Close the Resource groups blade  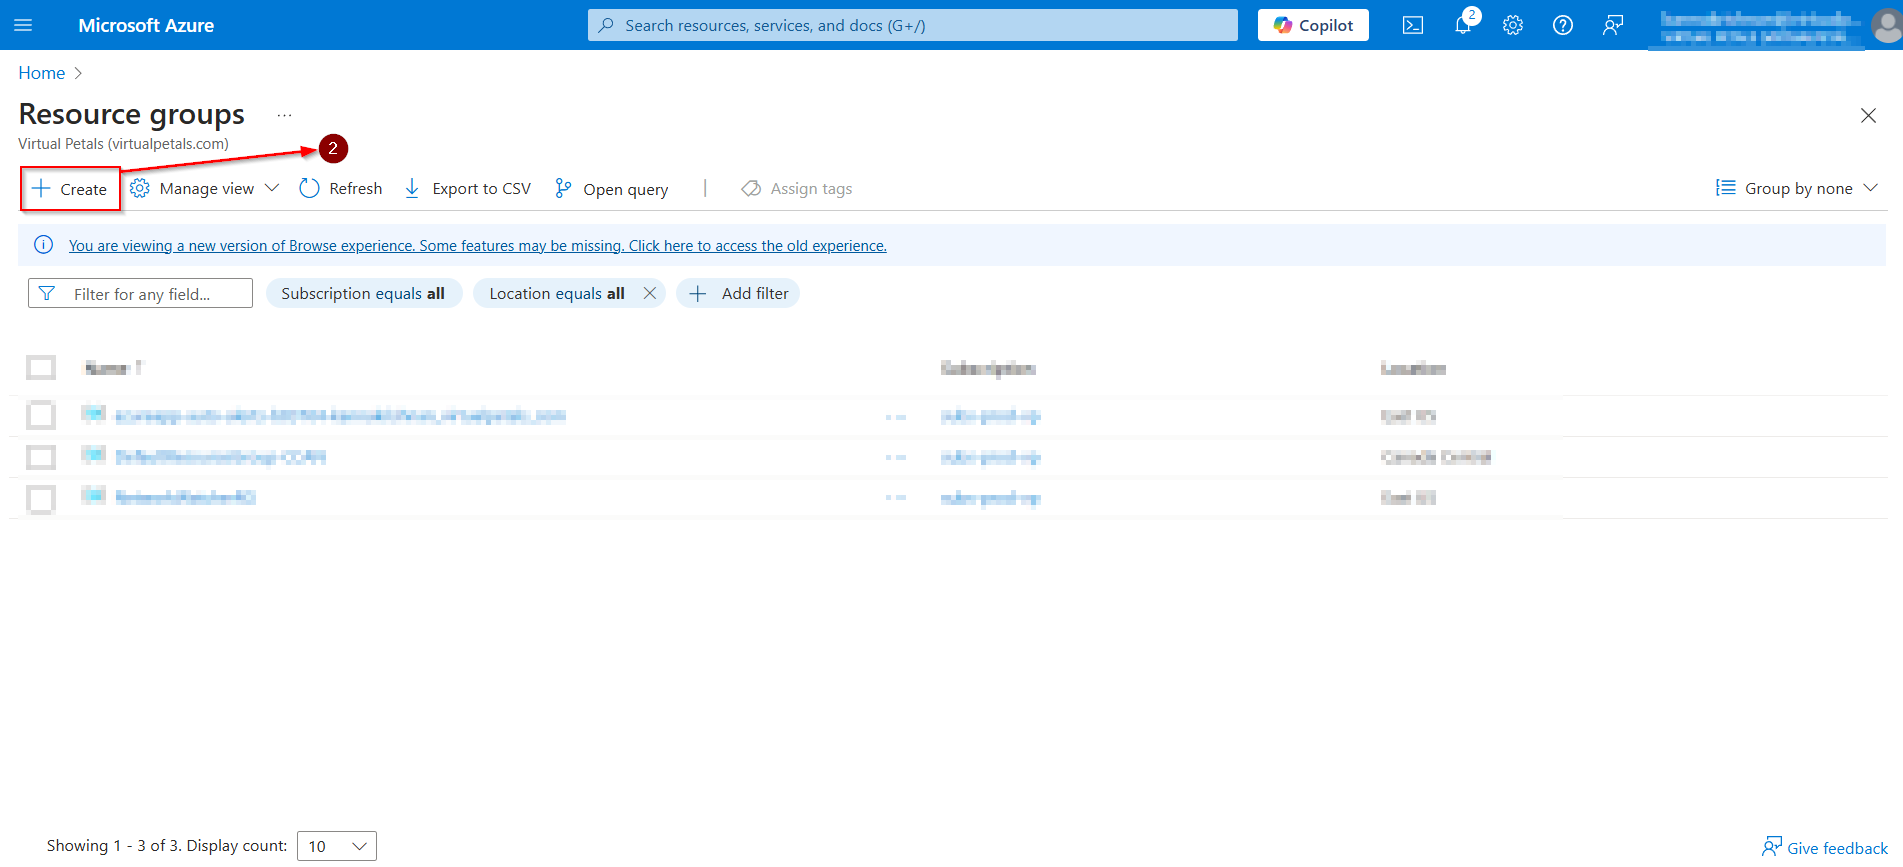tap(1868, 115)
